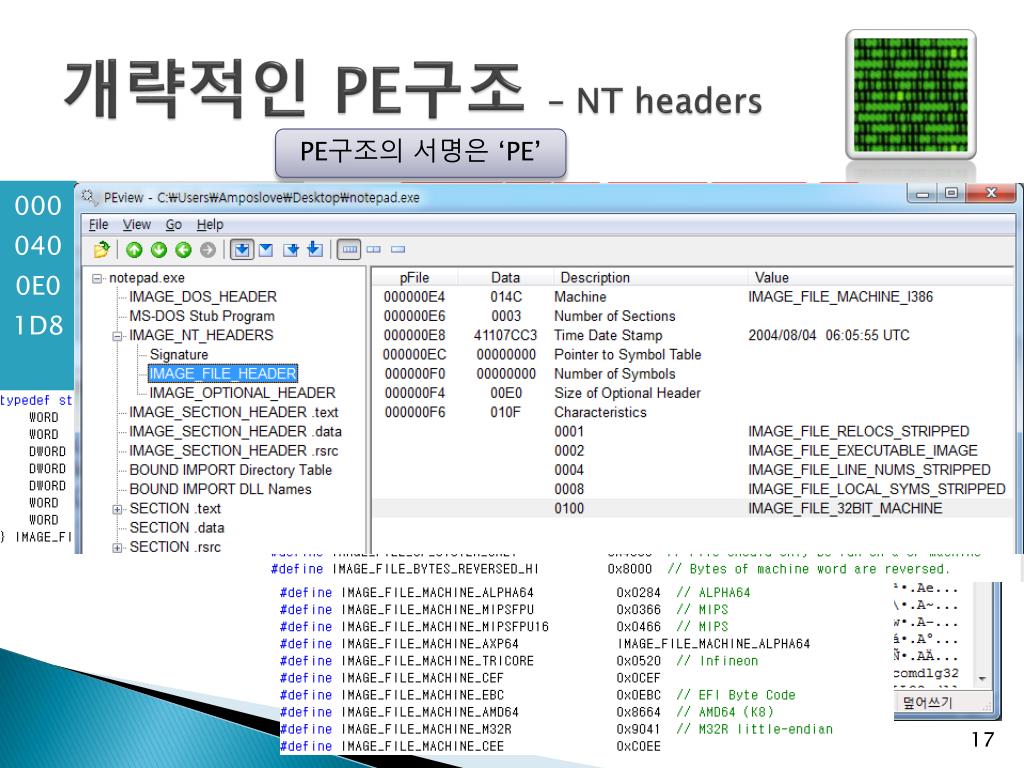Click IMAGE_FILE_LINE_NUMS_STRIPPED value
The image size is (1024, 768).
(x=869, y=470)
